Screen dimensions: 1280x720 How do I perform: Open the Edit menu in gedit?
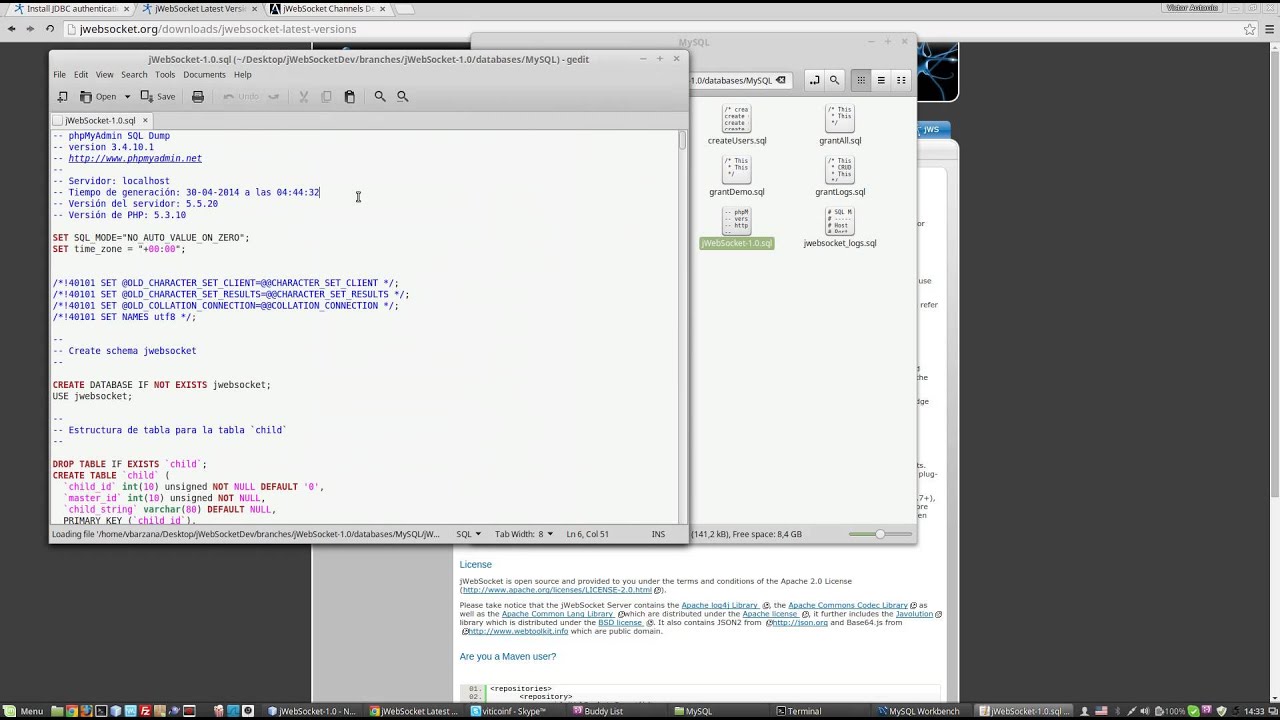[81, 75]
